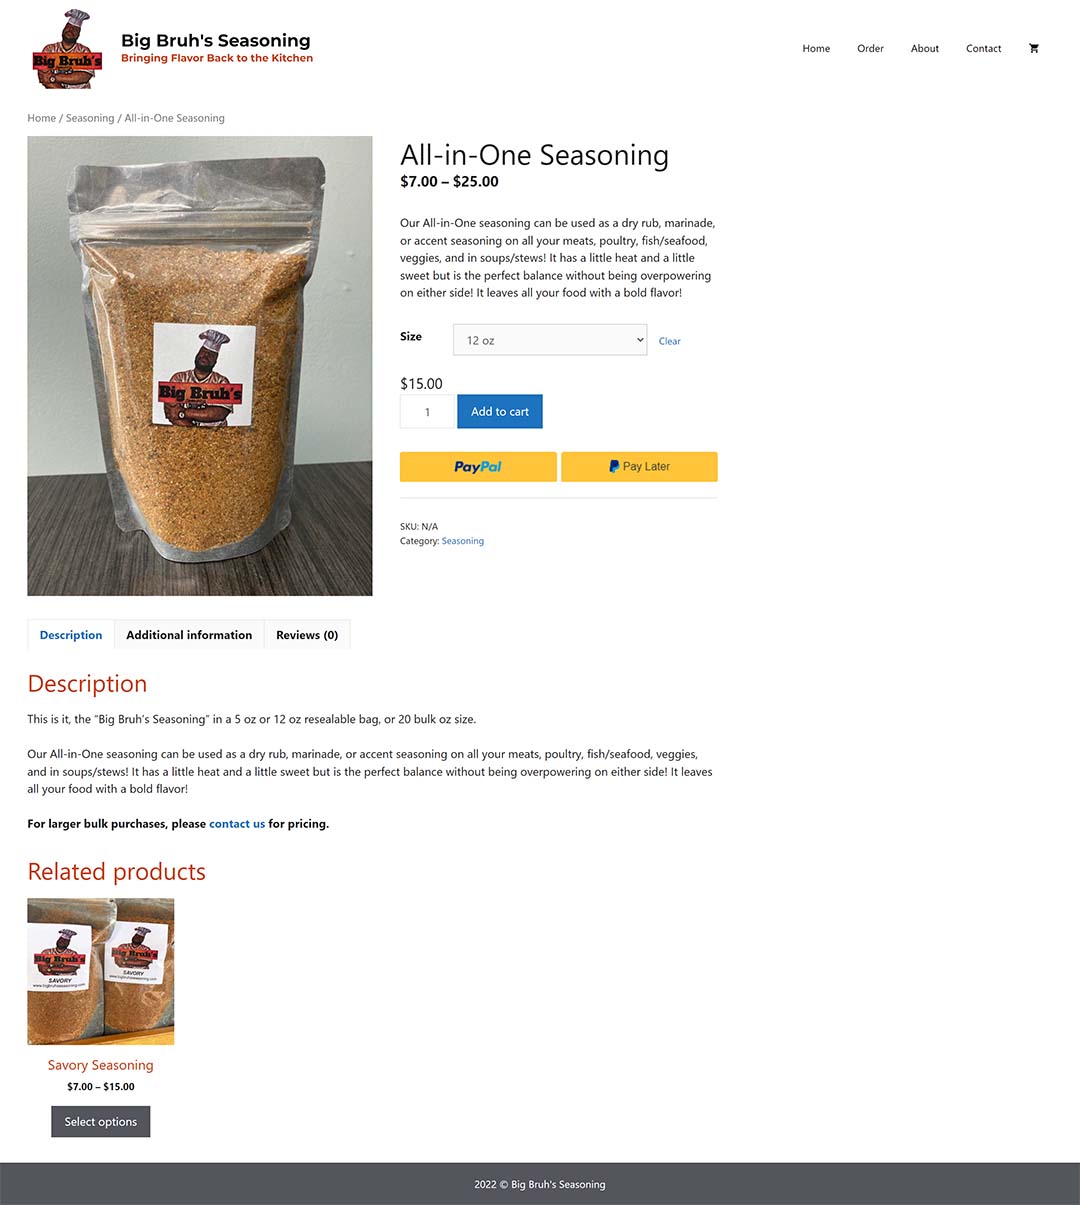
Task: Visit the About page
Action: 925,48
